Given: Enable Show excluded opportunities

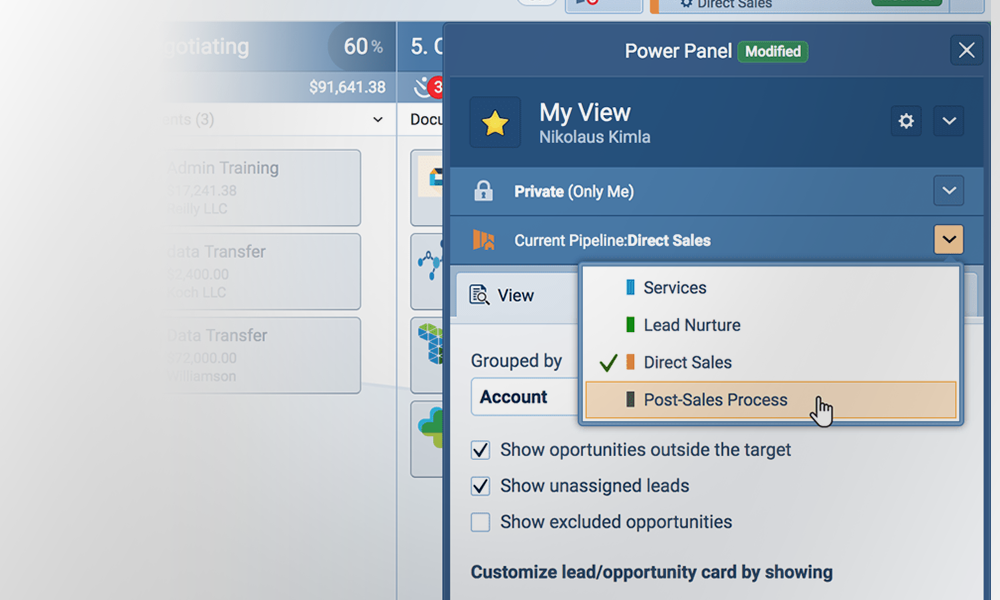Looking at the screenshot, I should (481, 522).
